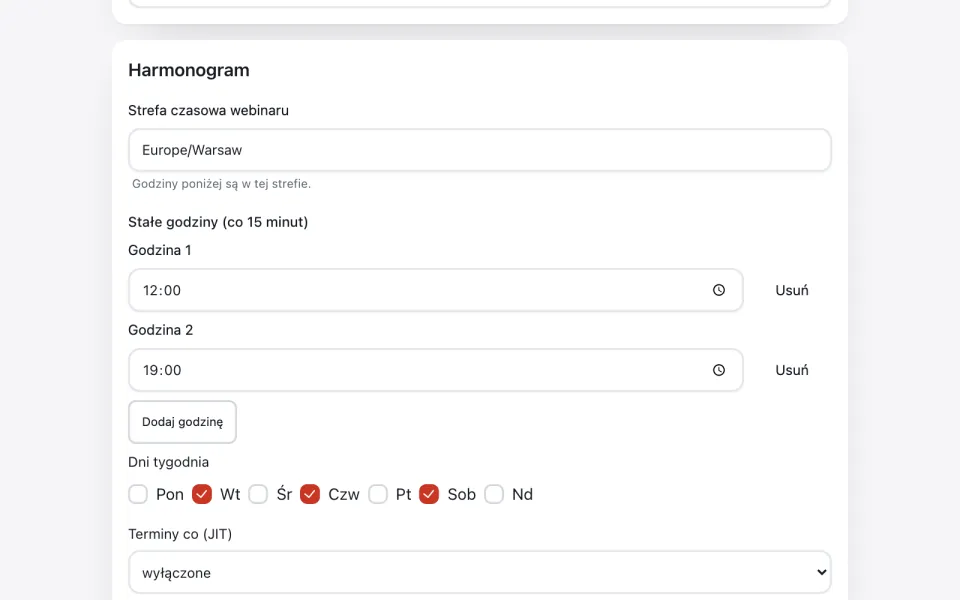Enable the Pt weekday checkbox
This screenshot has width=960, height=600.
pyautogui.click(x=378, y=494)
